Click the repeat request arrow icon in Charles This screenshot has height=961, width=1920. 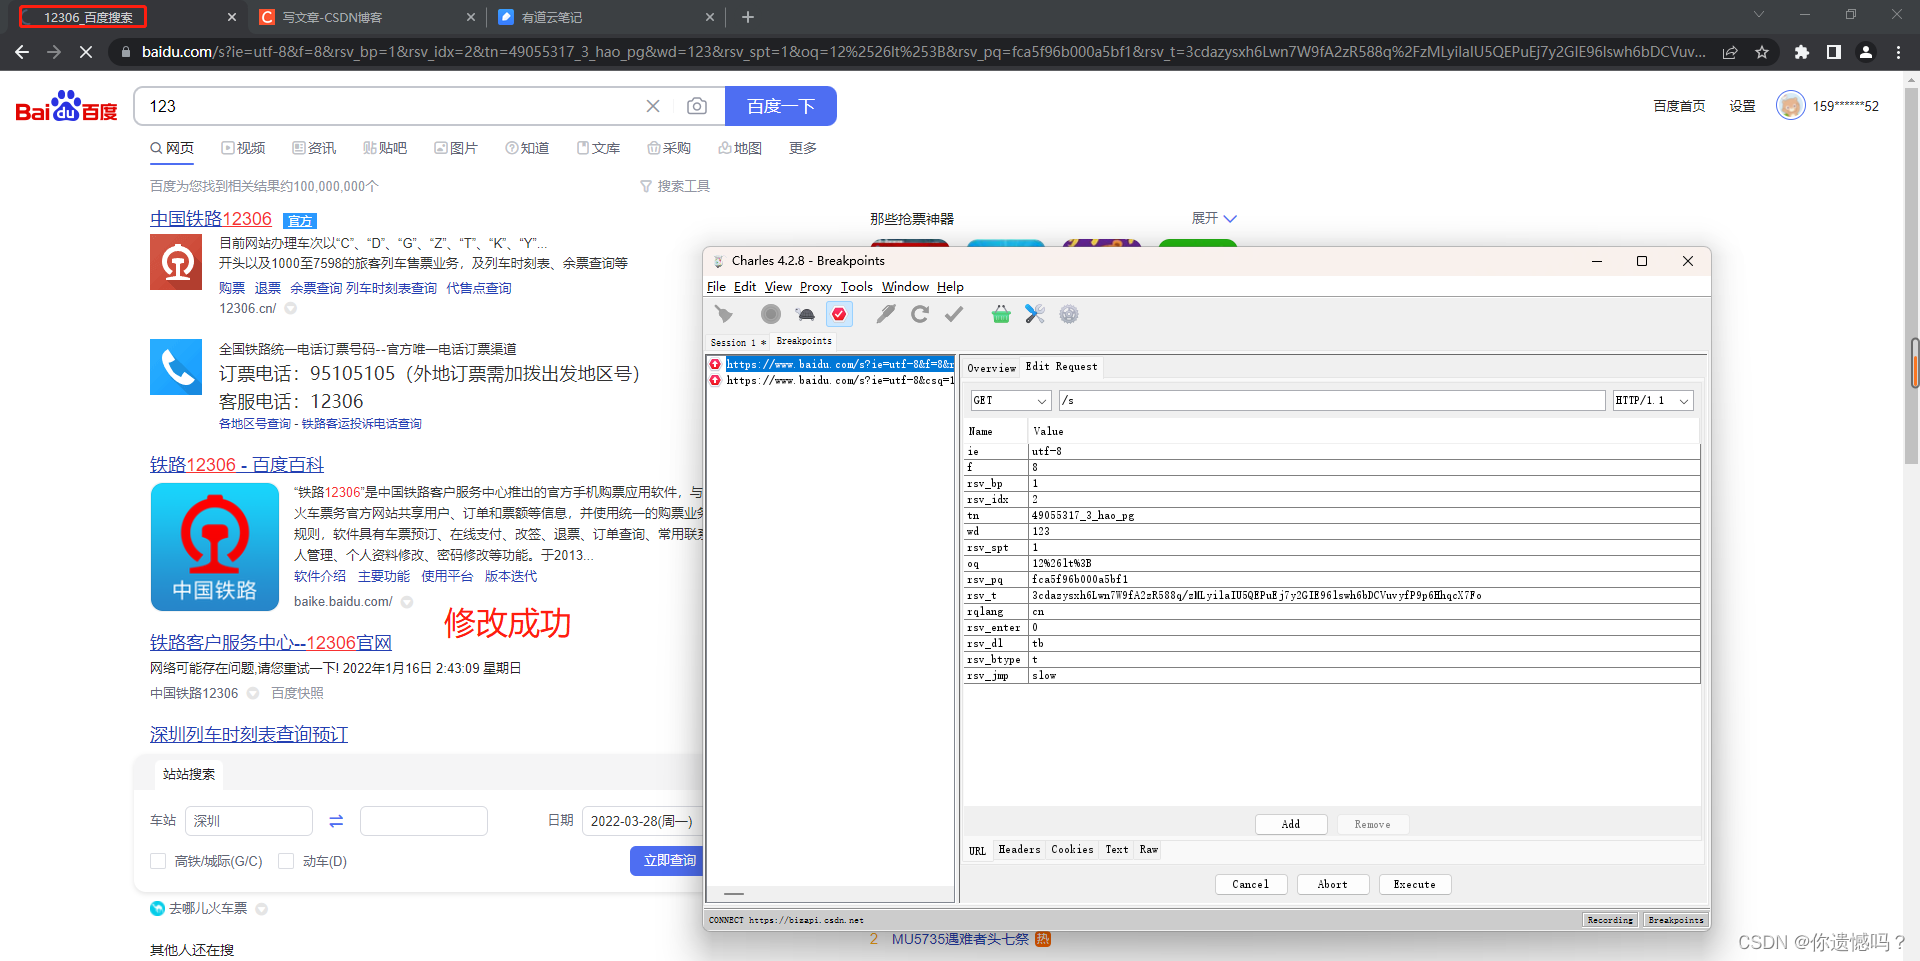pyautogui.click(x=920, y=314)
